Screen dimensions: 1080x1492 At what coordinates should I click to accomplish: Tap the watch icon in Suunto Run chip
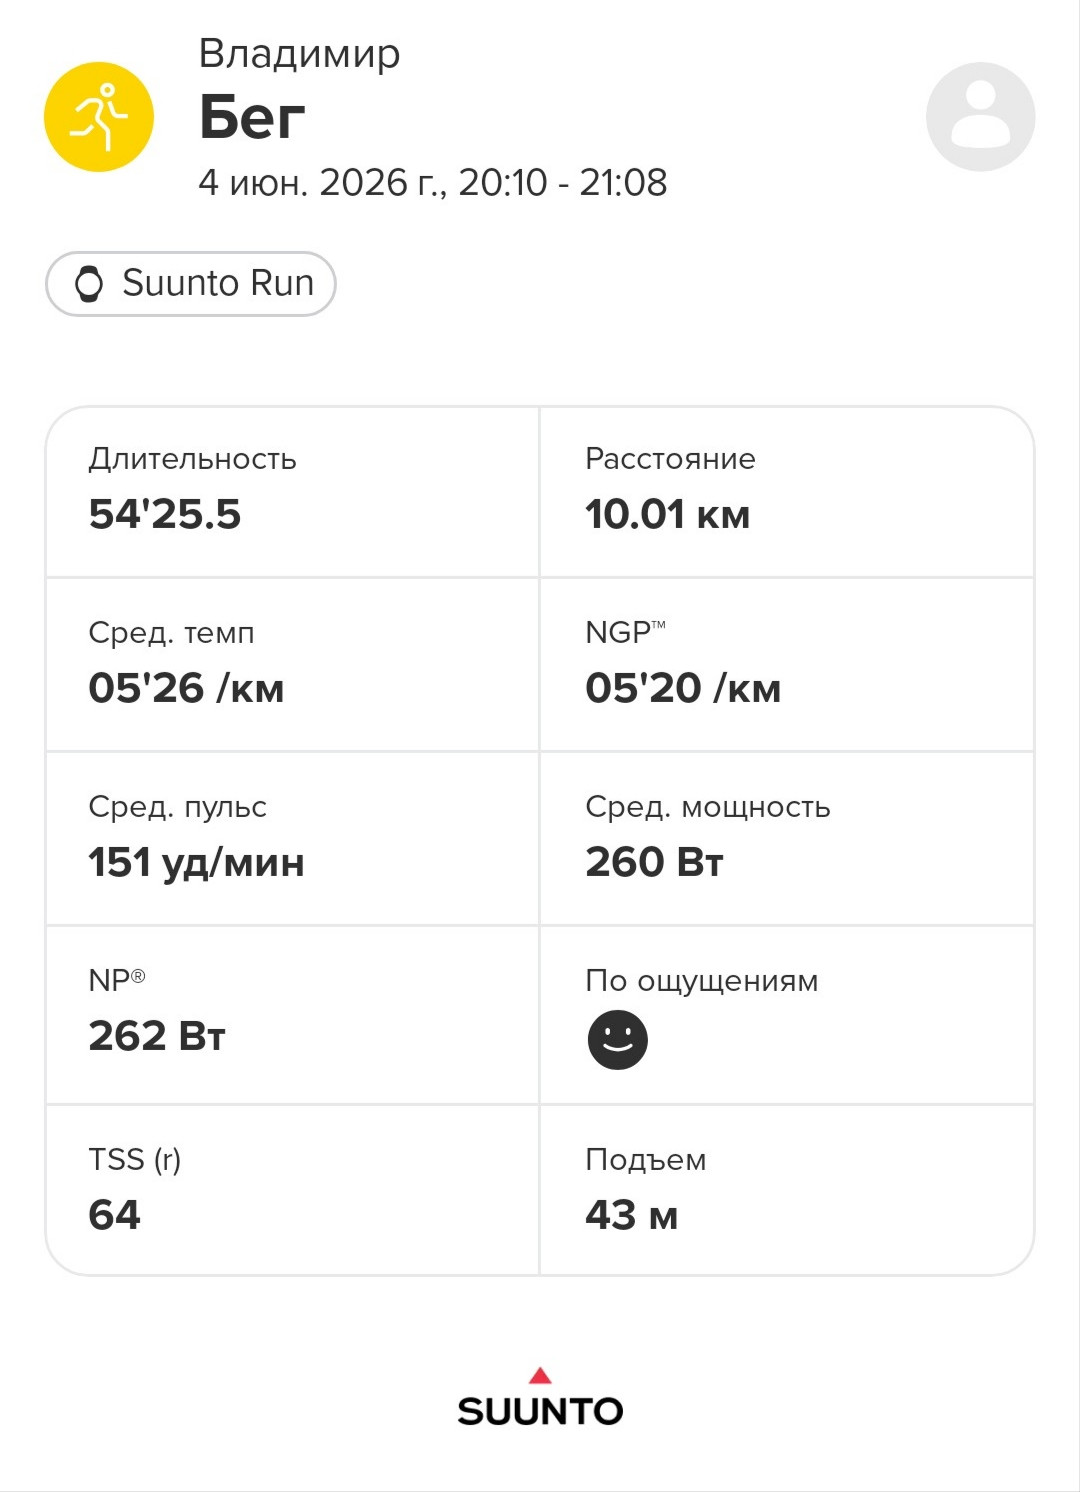[x=89, y=284]
